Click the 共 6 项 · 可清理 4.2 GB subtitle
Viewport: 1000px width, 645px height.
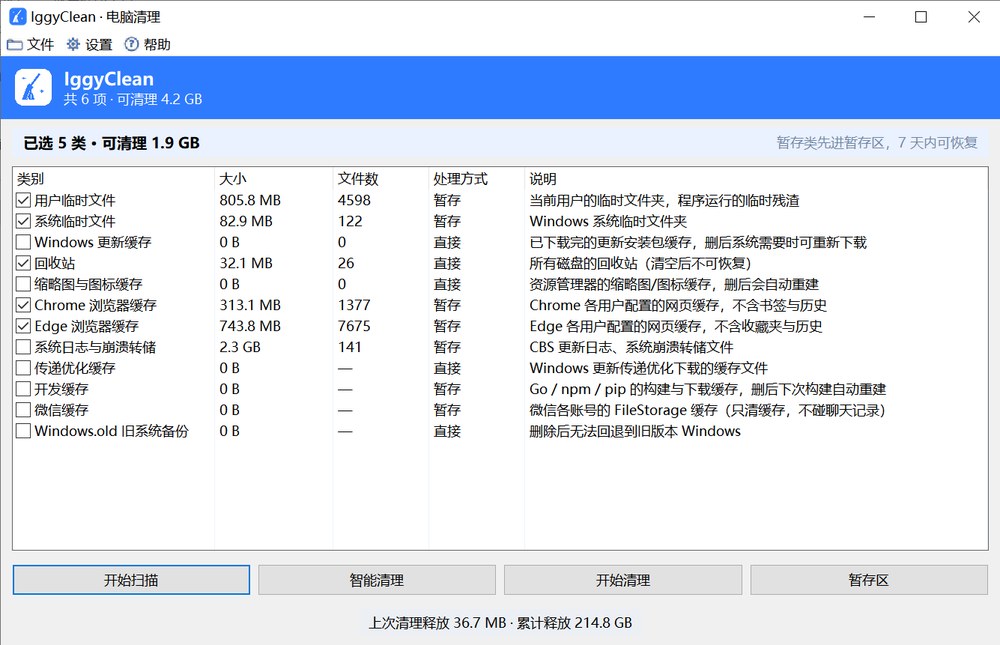133,100
